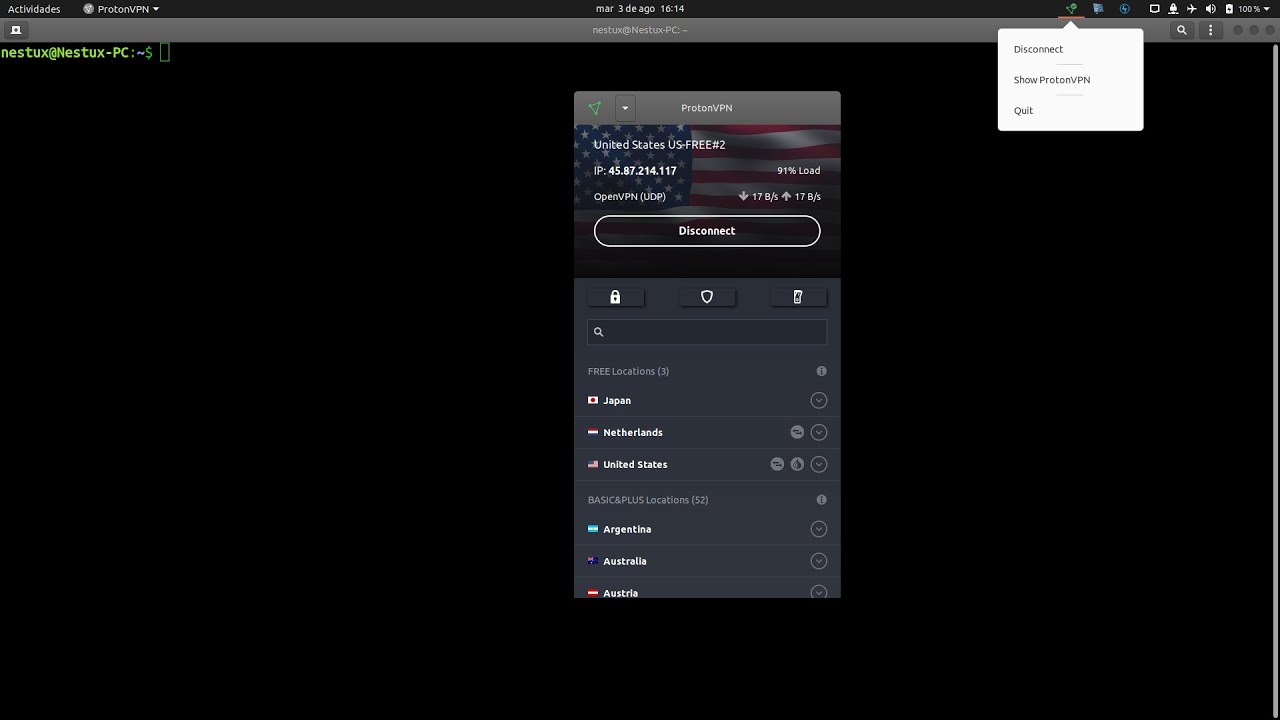The height and width of the screenshot is (720, 1280).
Task: Click the download speed 17 B/s indicator
Action: pos(758,197)
